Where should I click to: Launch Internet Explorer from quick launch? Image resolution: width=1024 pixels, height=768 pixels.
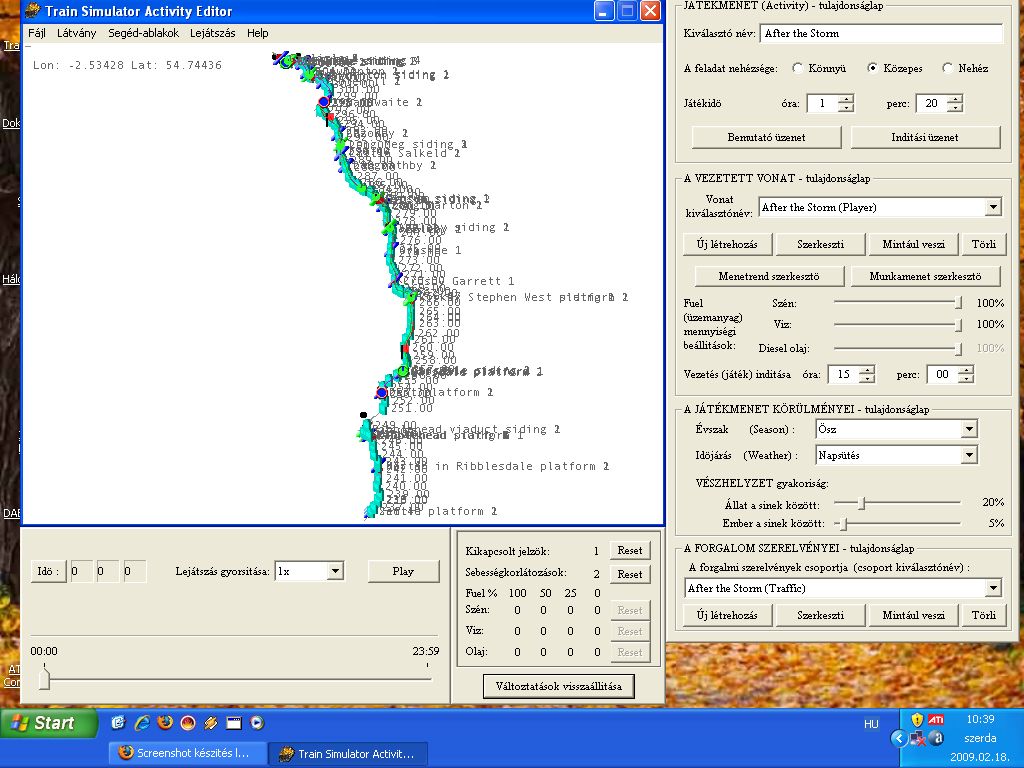tap(142, 722)
